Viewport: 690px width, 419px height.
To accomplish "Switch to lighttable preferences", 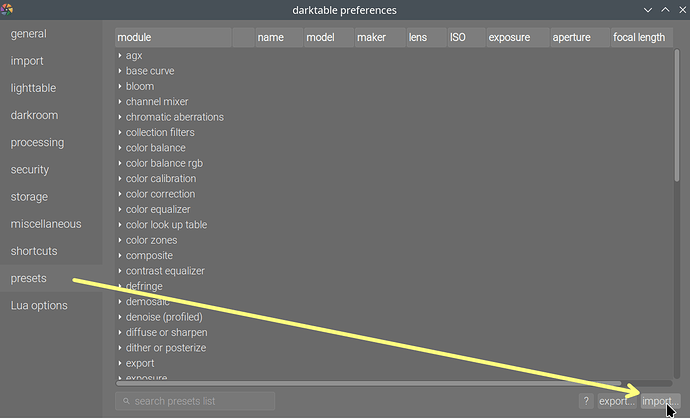I will click(51, 88).
